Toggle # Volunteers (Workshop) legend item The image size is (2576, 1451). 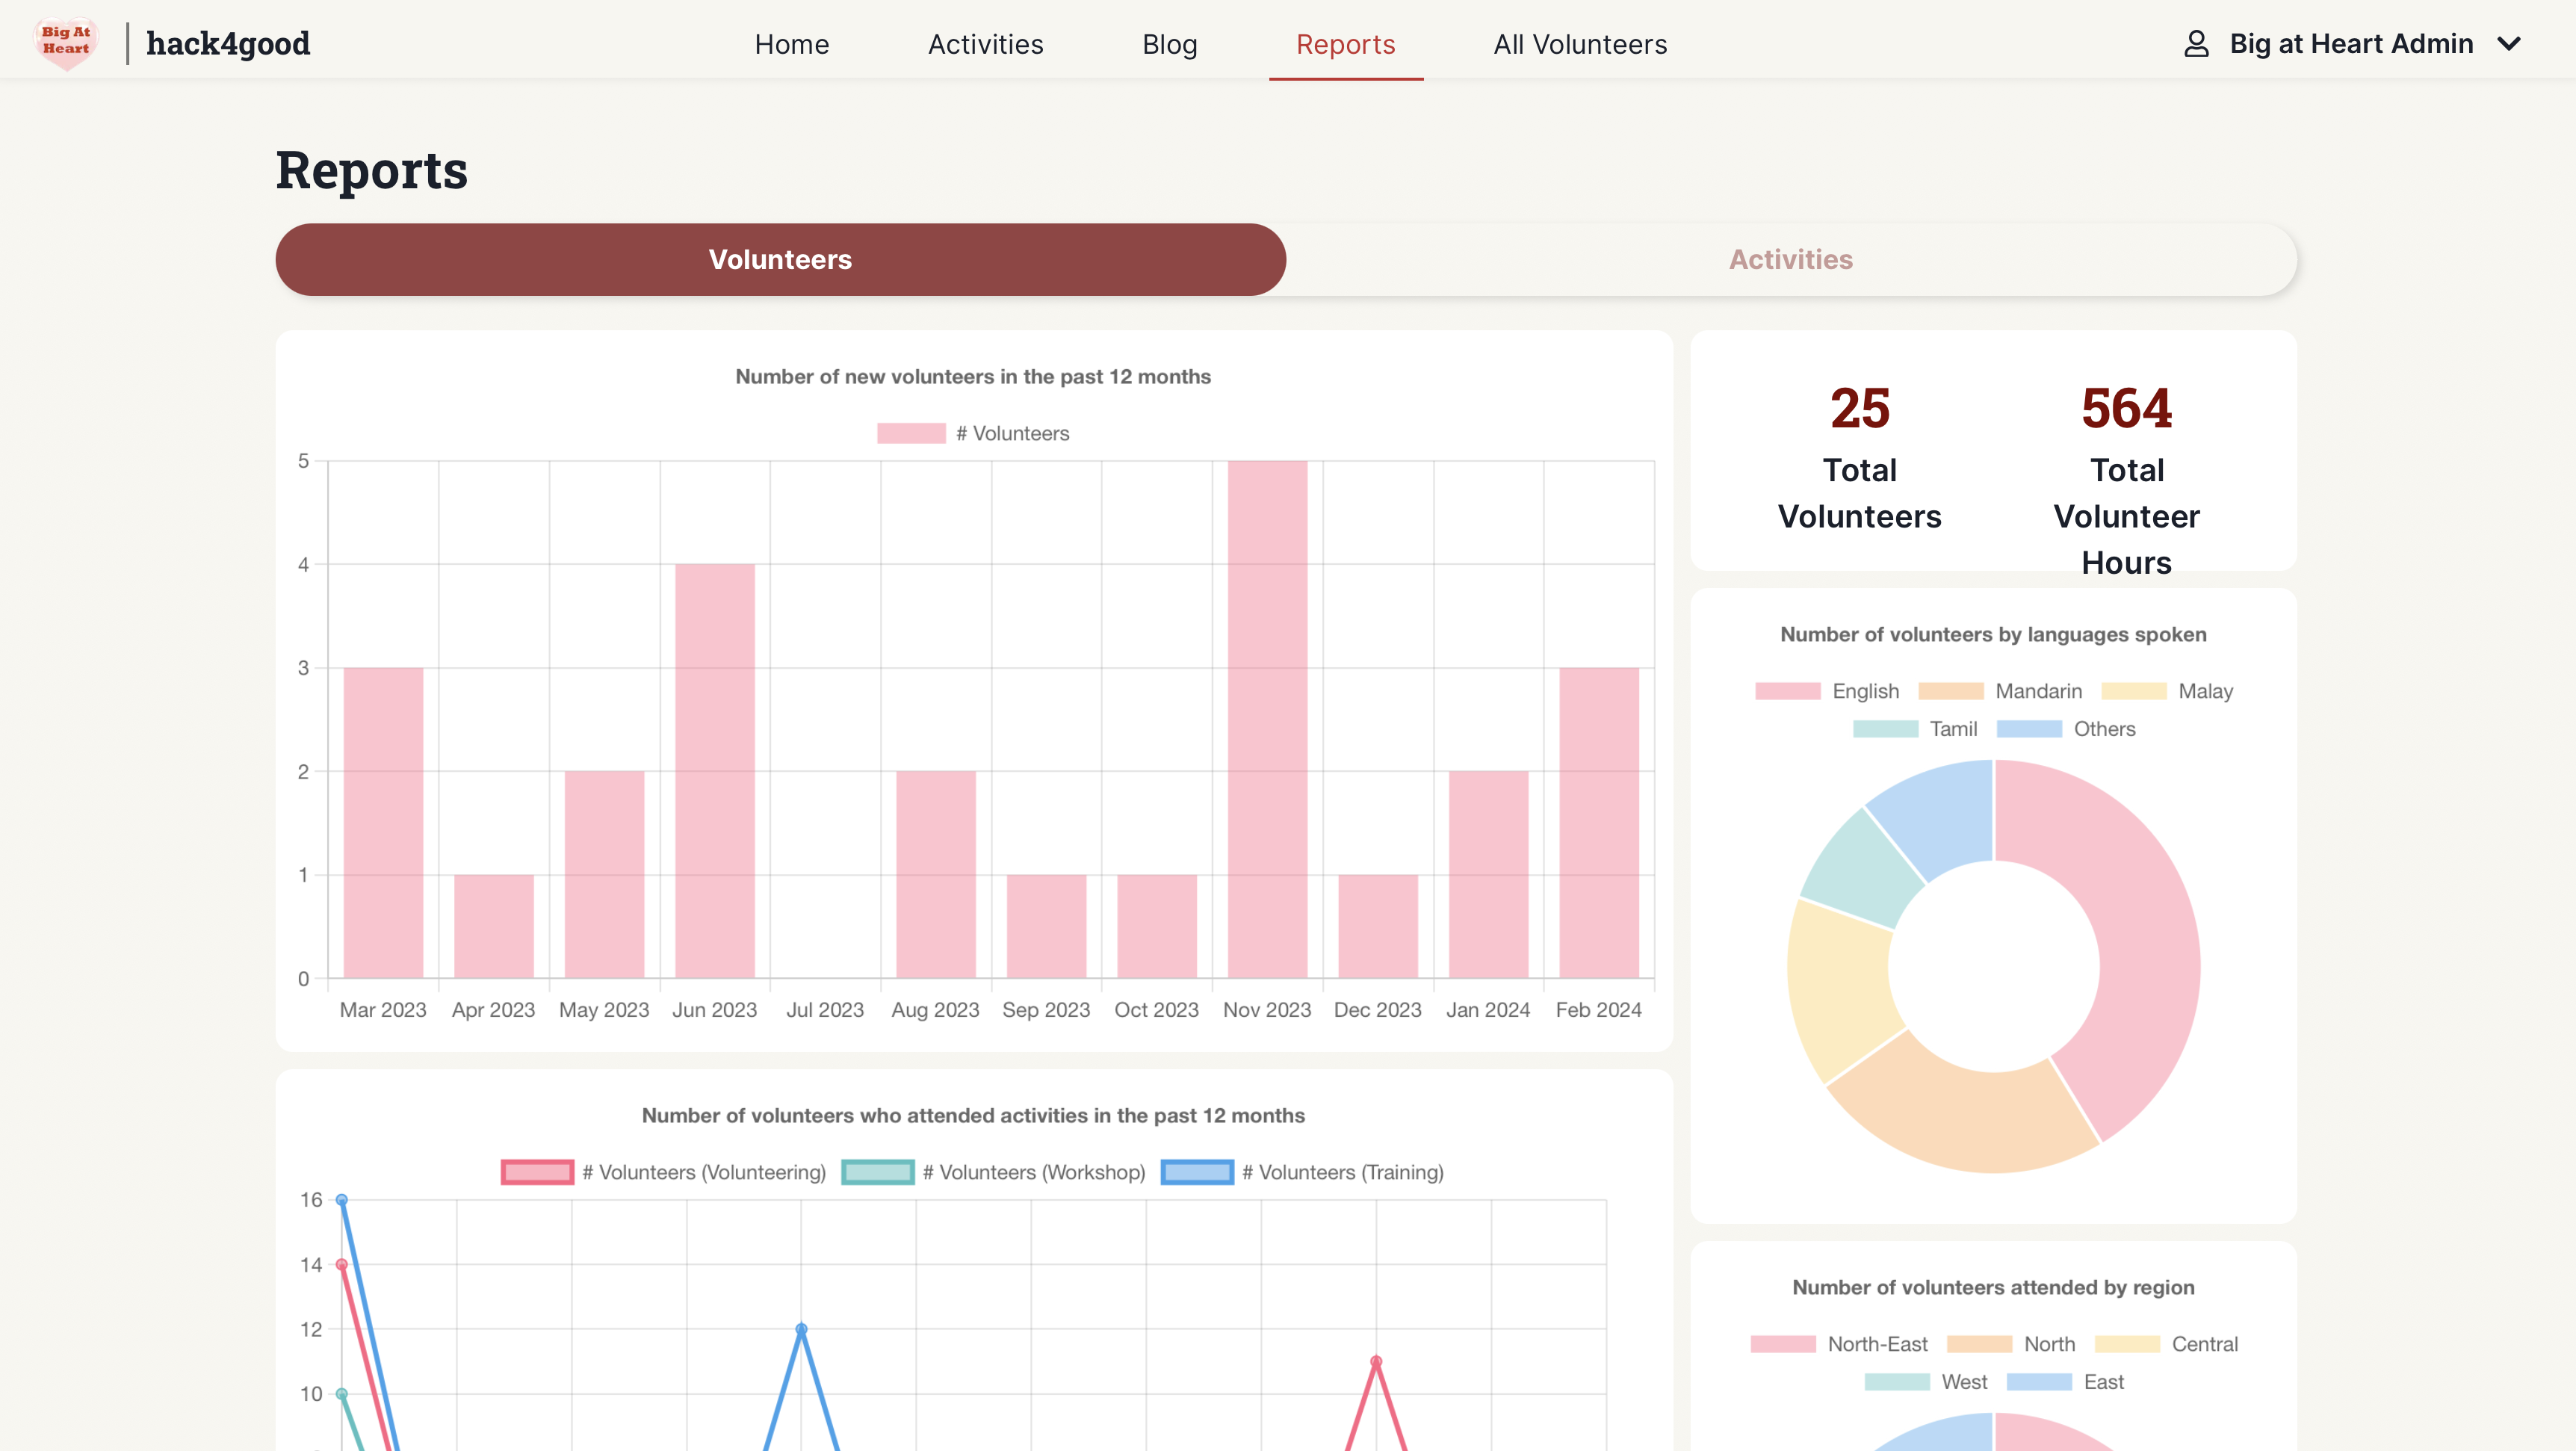993,1172
